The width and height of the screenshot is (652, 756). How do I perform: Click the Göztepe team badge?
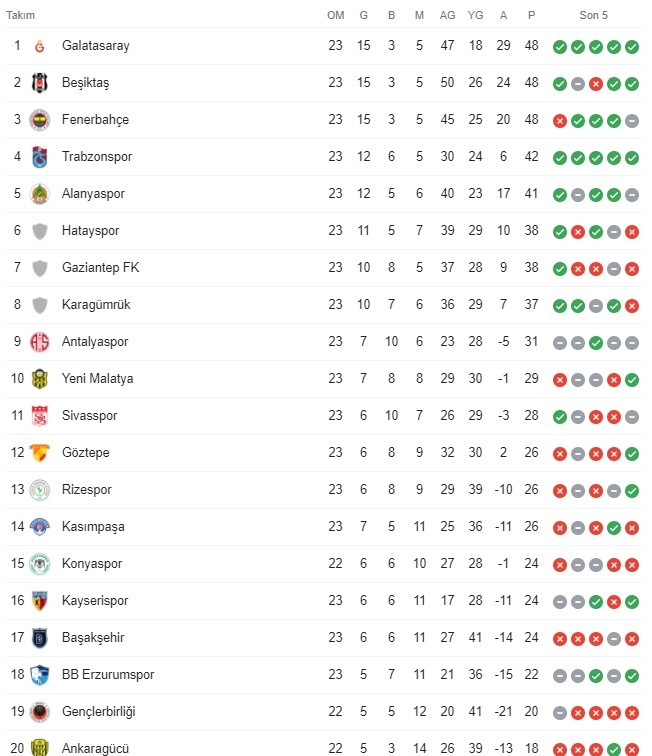[40, 453]
